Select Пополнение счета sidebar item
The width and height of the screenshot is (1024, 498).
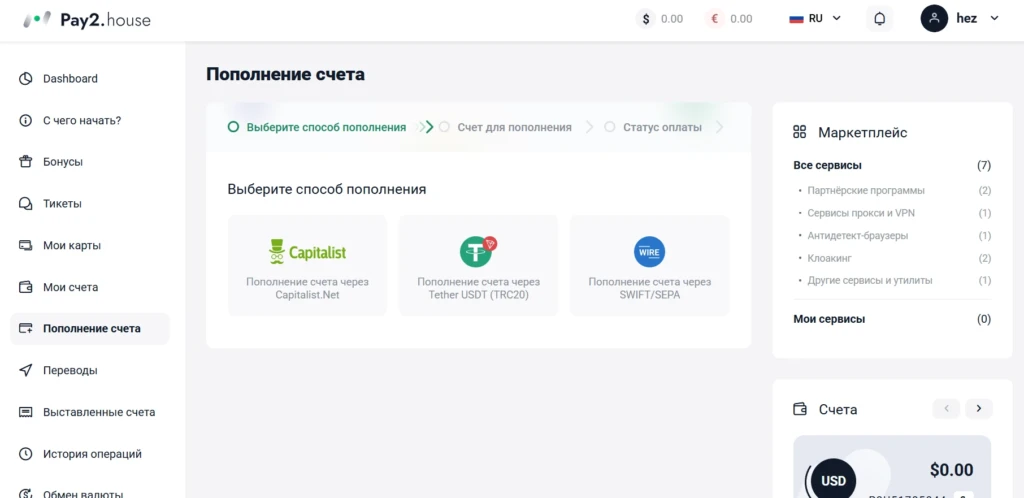click(89, 329)
